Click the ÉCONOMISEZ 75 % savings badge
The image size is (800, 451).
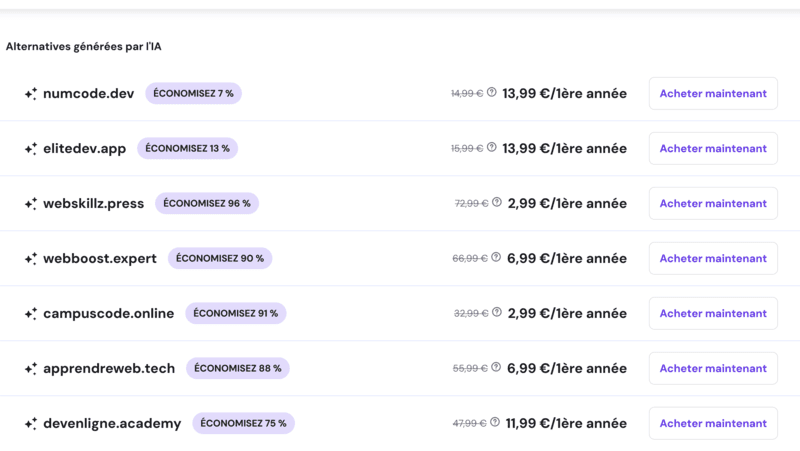[243, 423]
